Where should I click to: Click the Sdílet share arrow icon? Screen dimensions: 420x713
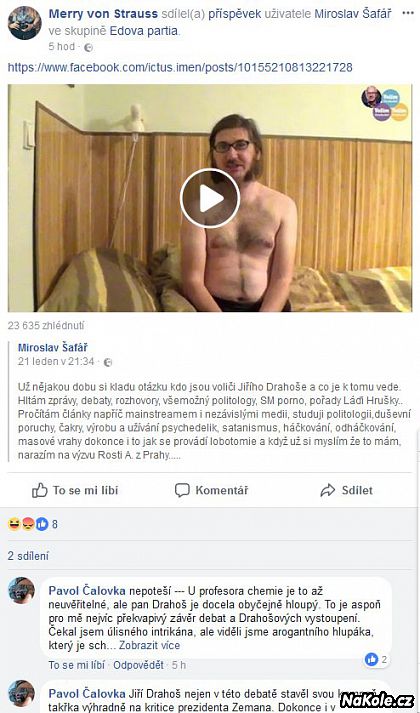[327, 490]
